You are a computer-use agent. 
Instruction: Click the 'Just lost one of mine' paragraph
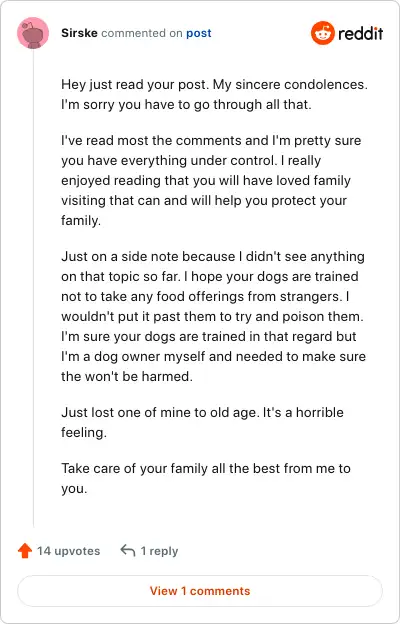(202, 422)
